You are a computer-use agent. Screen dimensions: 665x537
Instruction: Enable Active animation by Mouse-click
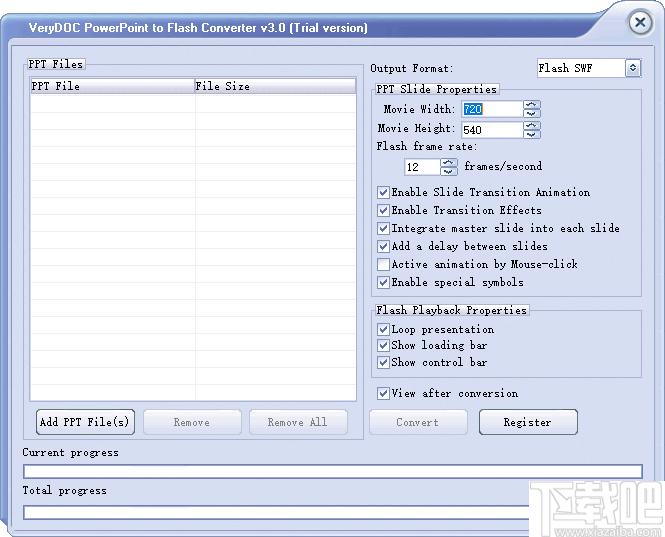pyautogui.click(x=383, y=265)
